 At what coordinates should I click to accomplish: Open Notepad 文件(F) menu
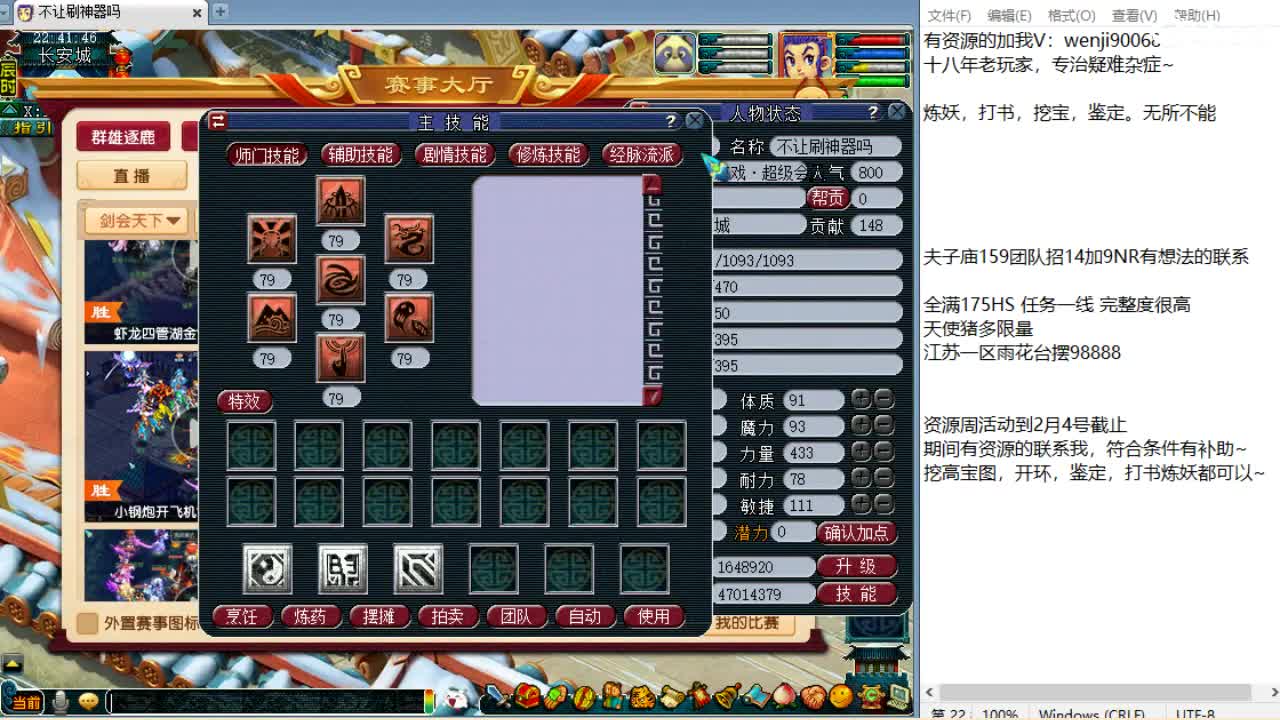click(949, 15)
